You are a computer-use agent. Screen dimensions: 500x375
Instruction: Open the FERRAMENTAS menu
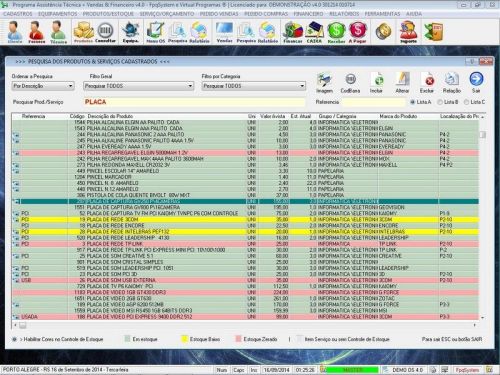click(382, 14)
